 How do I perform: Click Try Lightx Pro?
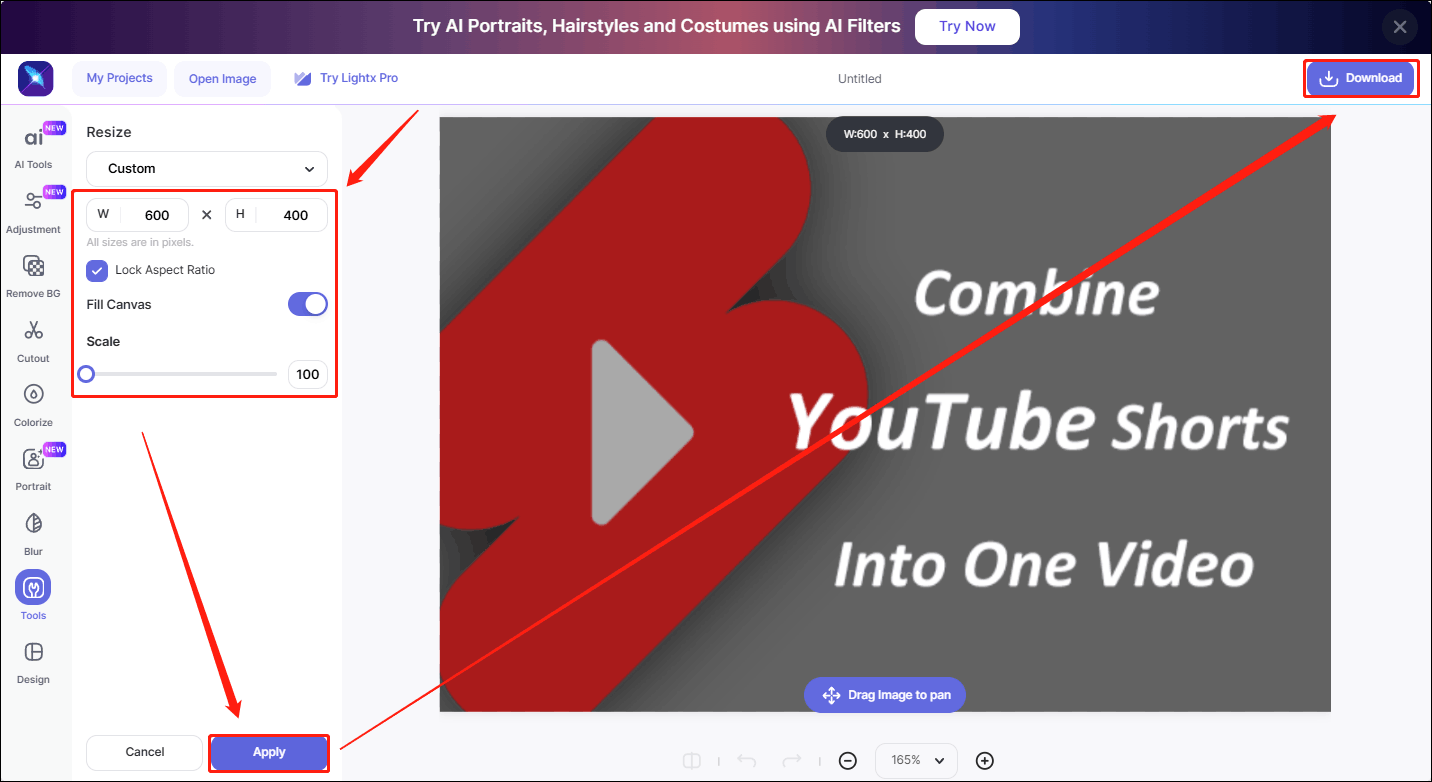pyautogui.click(x=346, y=78)
